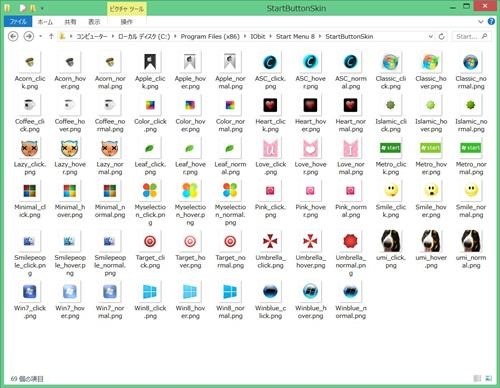This screenshot has width=500, height=388.
Task: Select the Coffee_hover.png file icon
Action: 70,105
